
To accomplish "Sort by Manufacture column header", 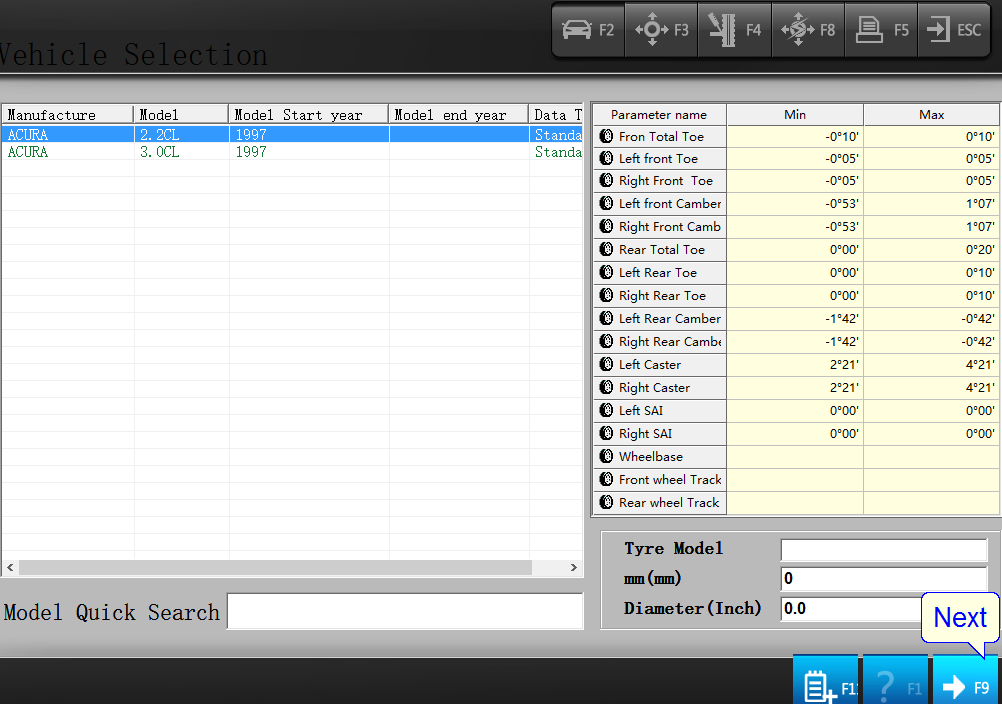I will pyautogui.click(x=67, y=115).
